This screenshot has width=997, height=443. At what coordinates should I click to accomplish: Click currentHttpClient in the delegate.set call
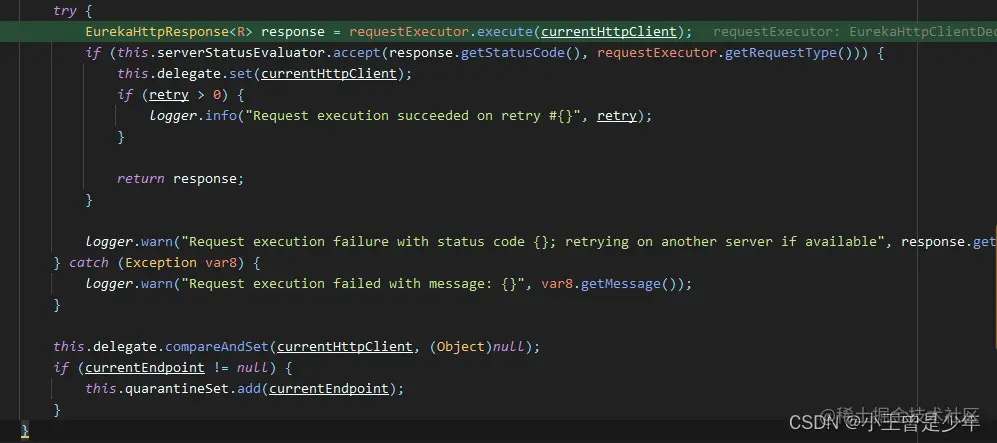329,74
